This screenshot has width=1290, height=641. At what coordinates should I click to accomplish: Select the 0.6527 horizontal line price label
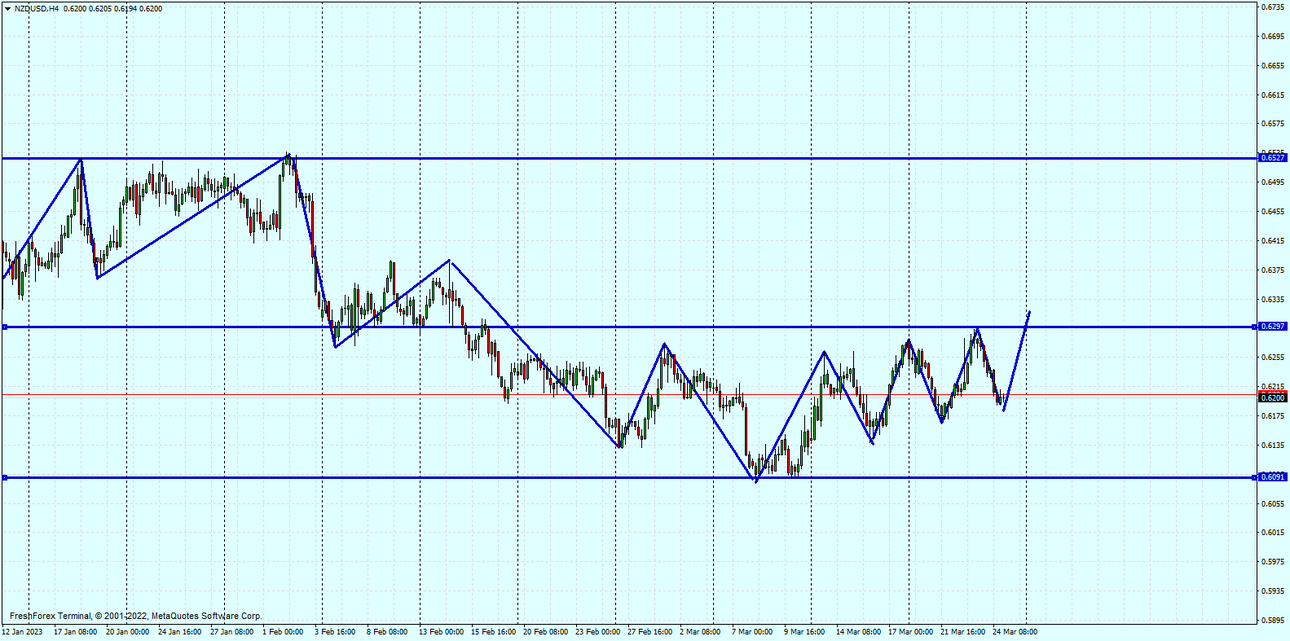1273,158
